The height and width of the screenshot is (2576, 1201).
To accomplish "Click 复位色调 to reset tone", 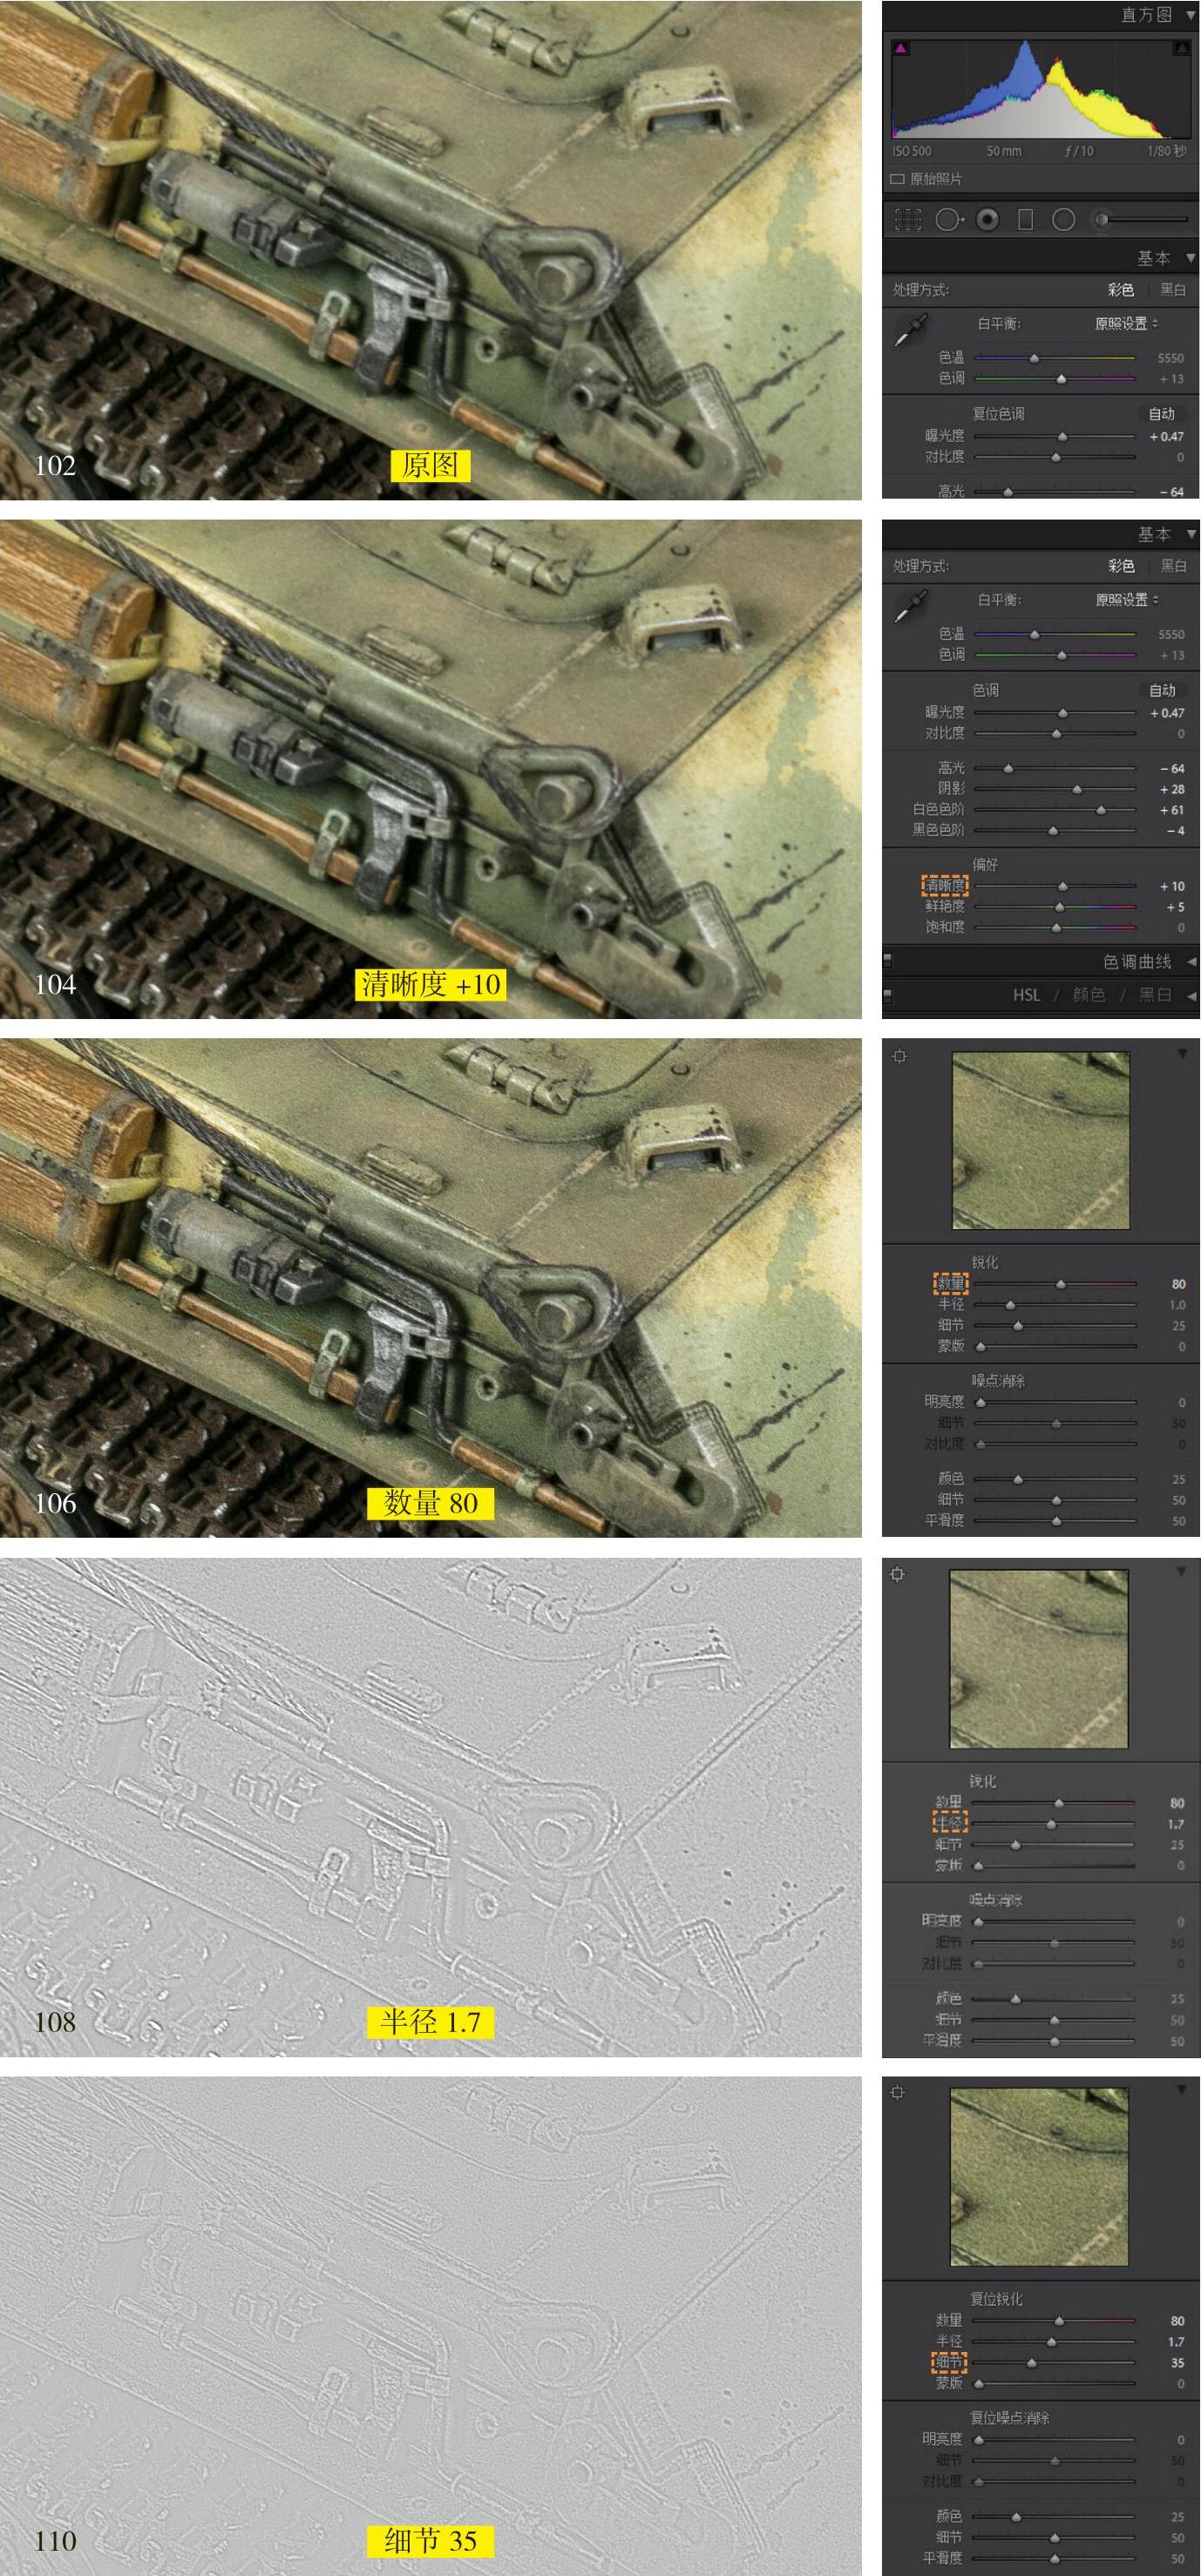I will [x=998, y=413].
